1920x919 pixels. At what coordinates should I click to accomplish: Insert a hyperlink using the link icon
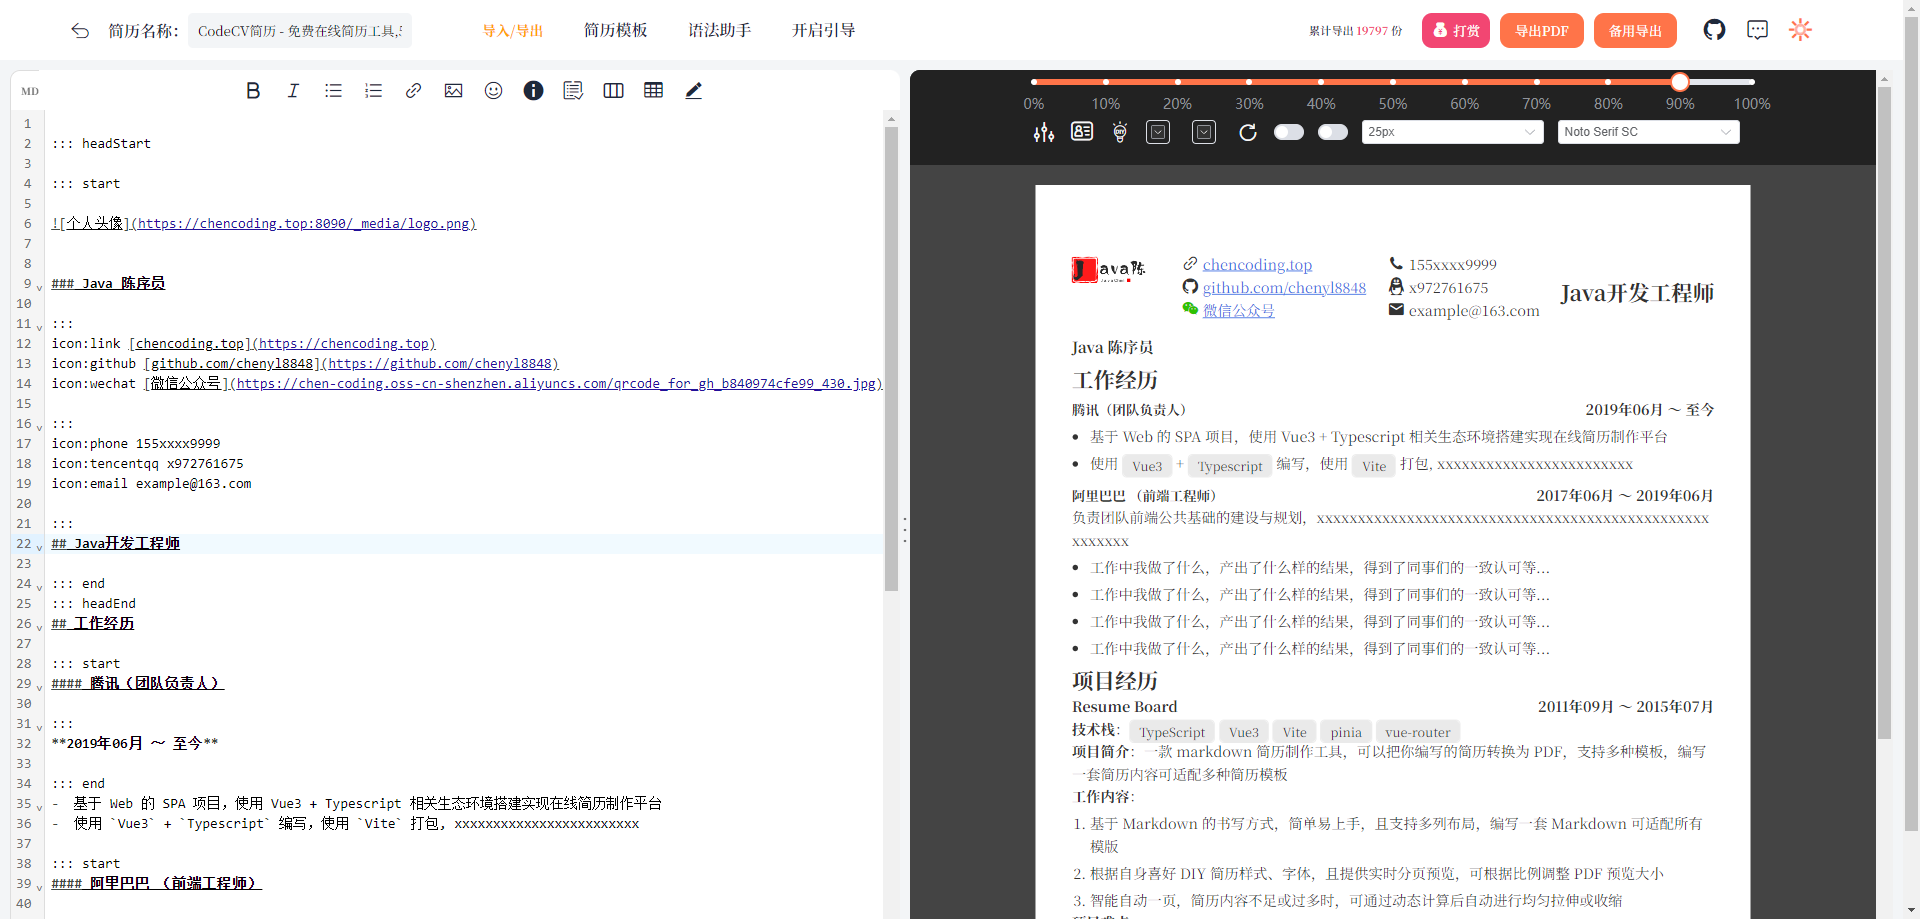[x=413, y=91]
